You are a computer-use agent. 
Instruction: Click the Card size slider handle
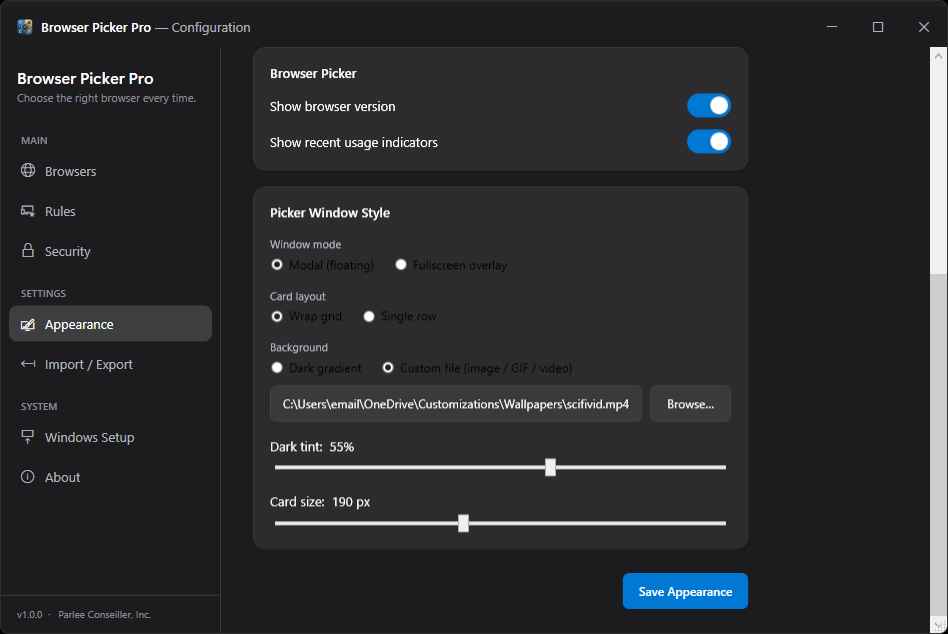pyautogui.click(x=463, y=523)
